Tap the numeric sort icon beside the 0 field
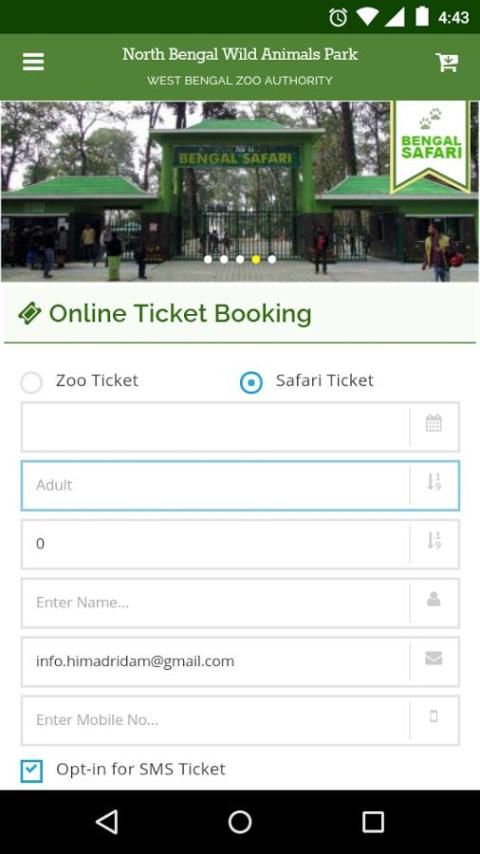The height and width of the screenshot is (854, 480). [434, 541]
